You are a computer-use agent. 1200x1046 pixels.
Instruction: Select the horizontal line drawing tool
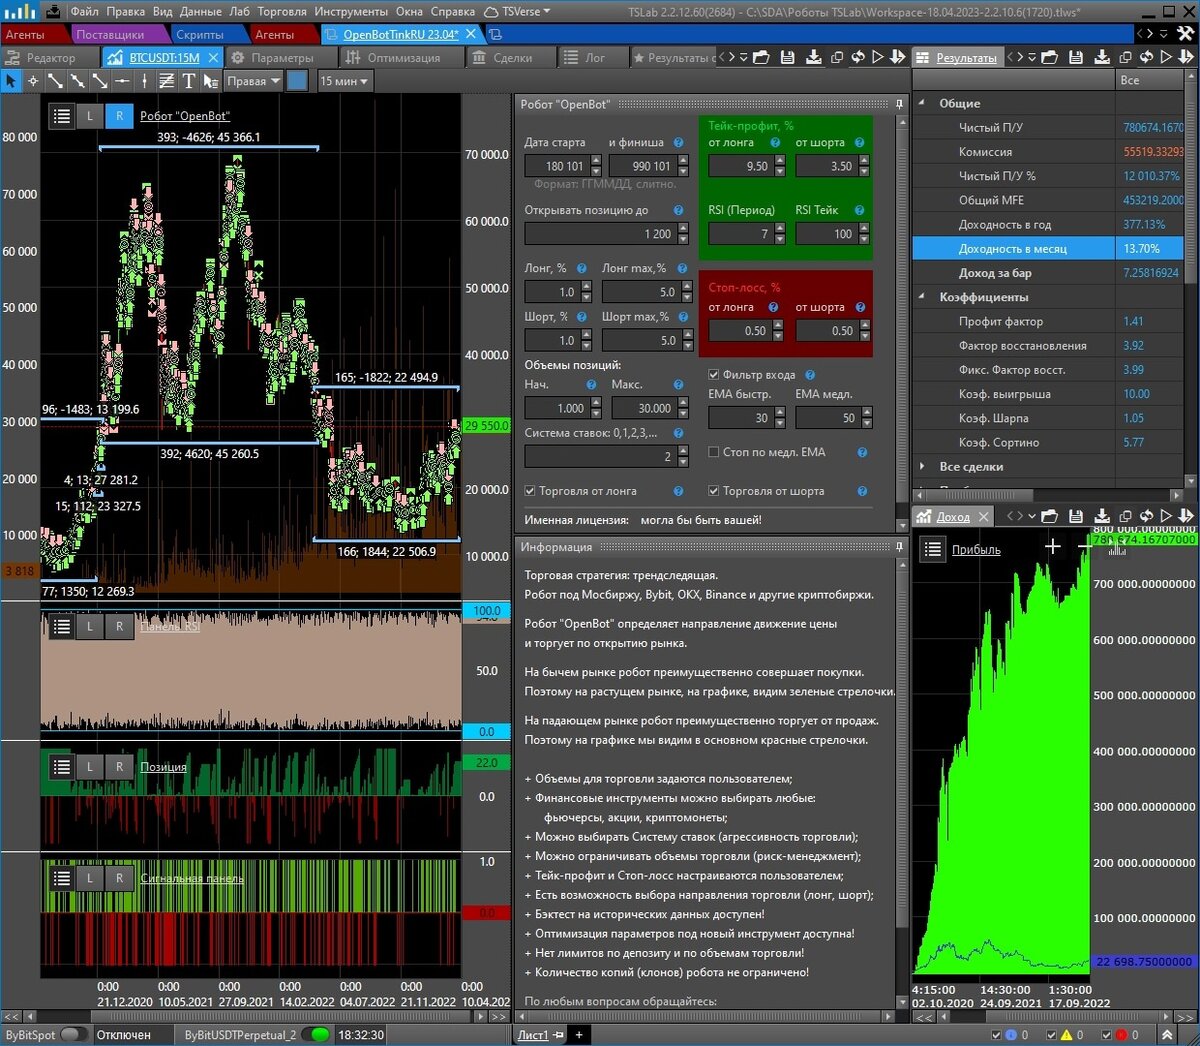point(122,81)
